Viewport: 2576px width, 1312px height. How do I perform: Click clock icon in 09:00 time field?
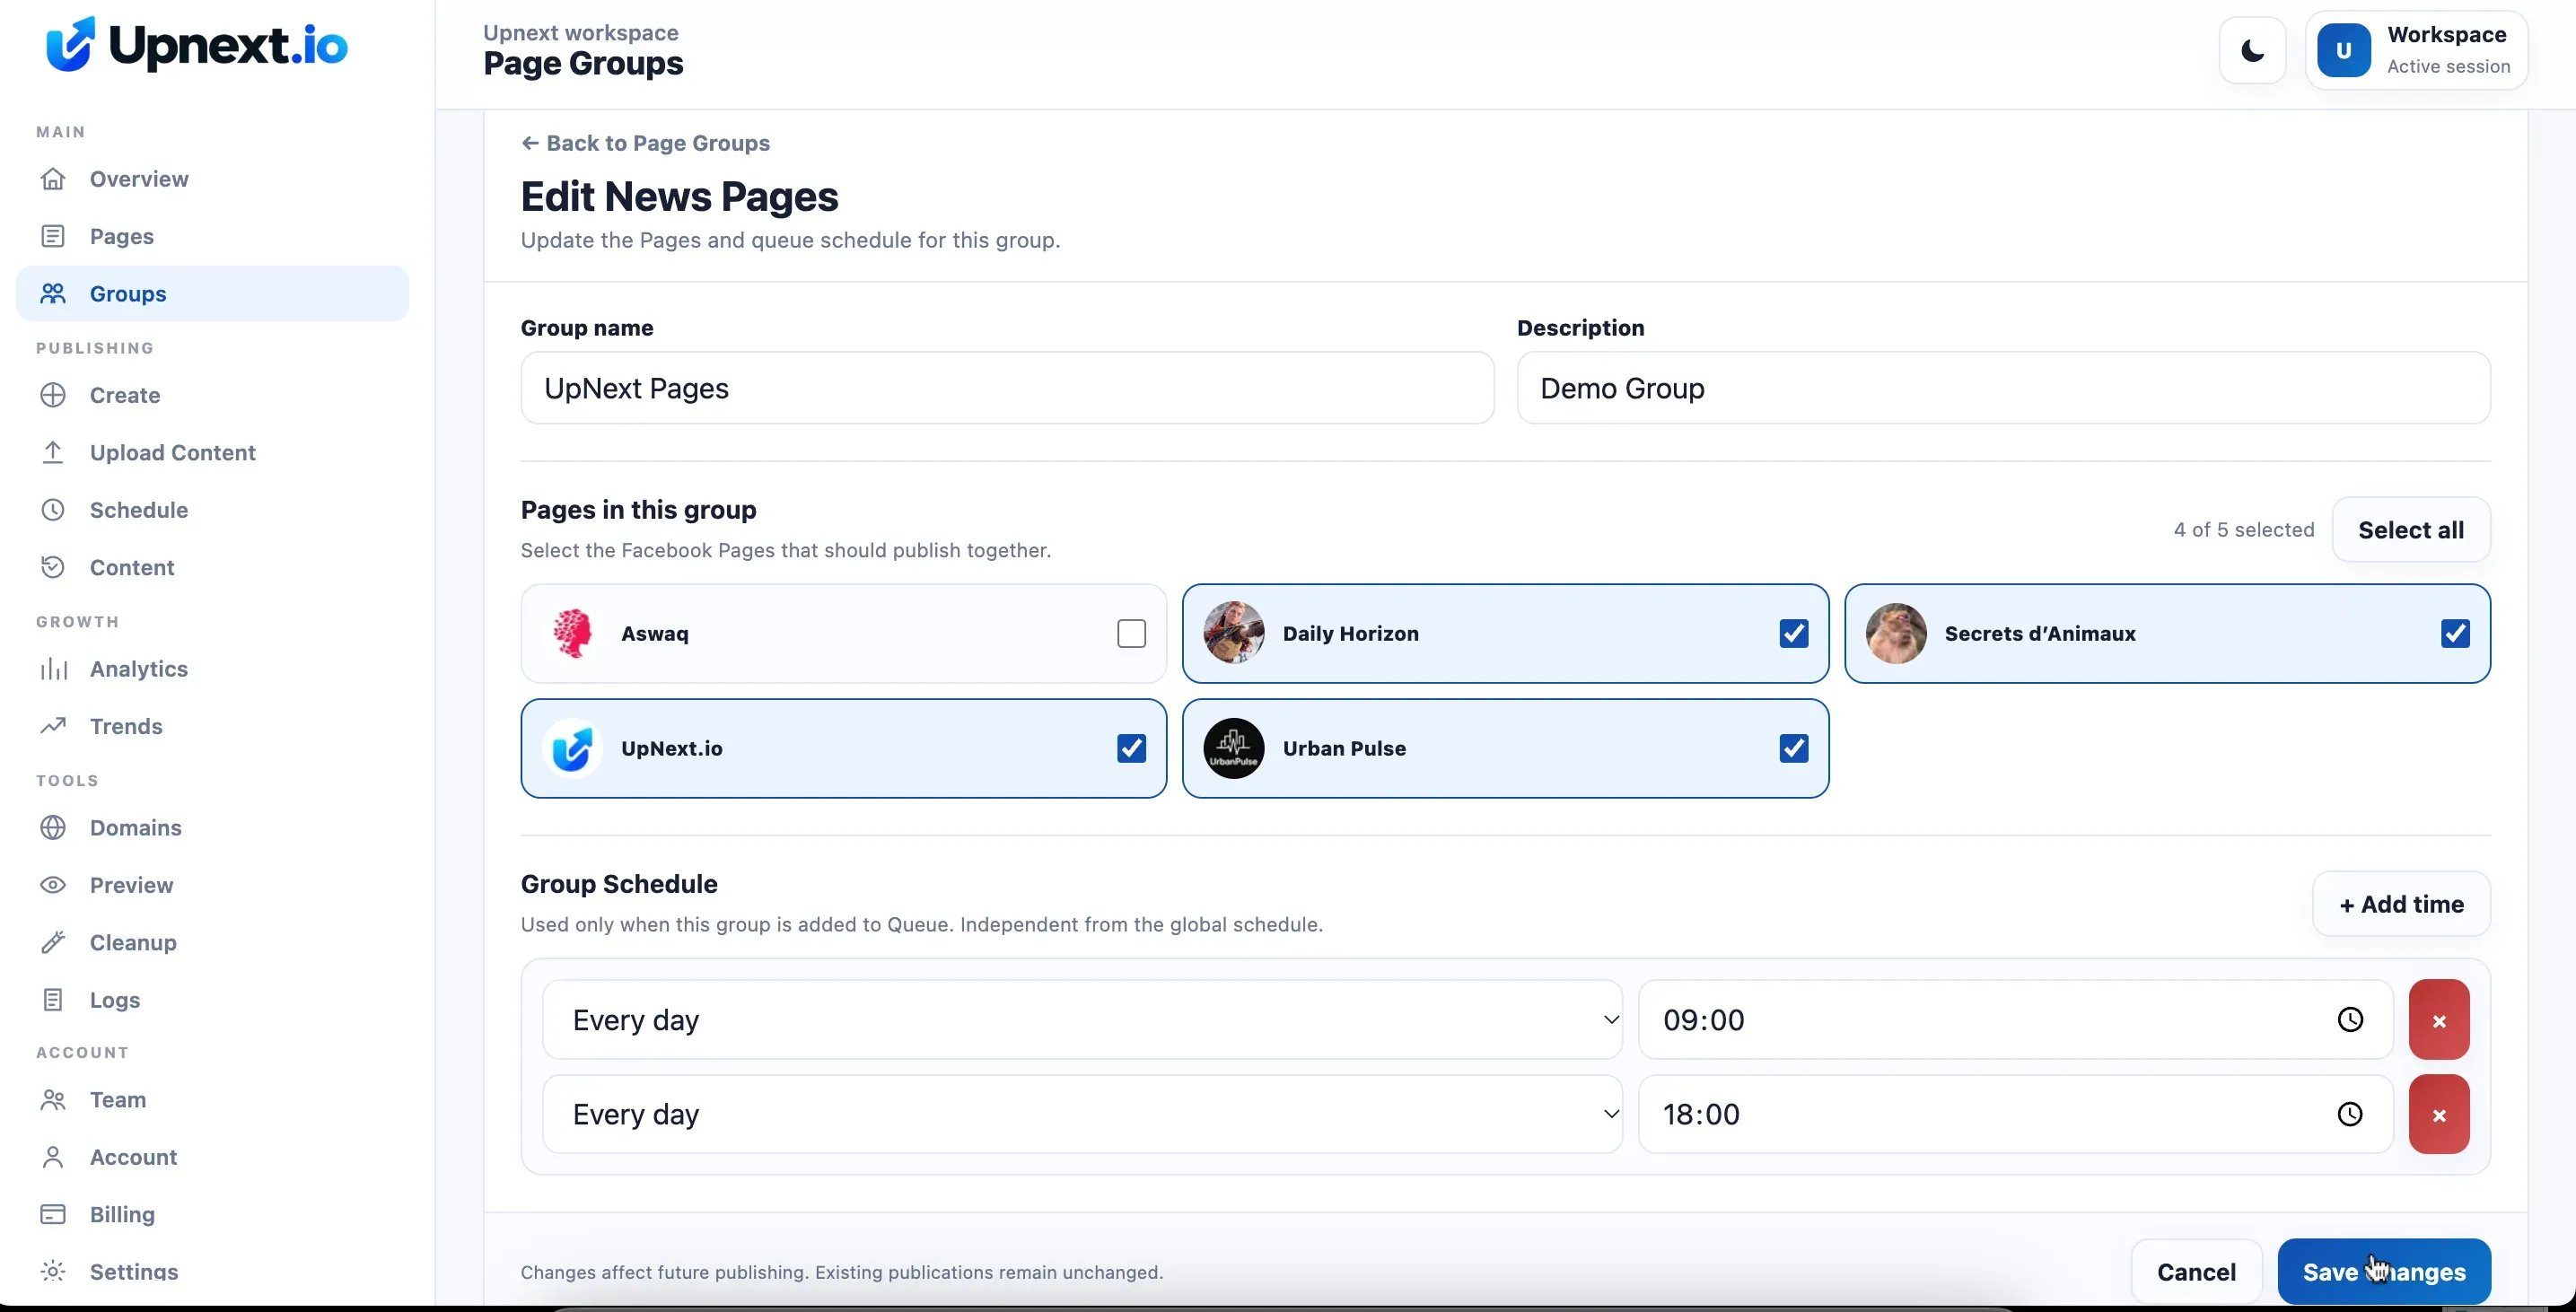[x=2349, y=1019]
